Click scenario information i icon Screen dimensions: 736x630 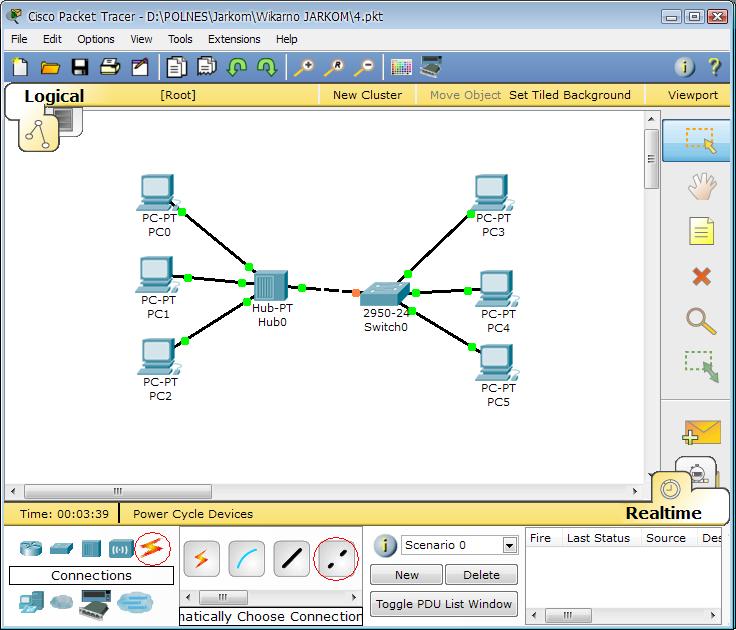[x=385, y=545]
